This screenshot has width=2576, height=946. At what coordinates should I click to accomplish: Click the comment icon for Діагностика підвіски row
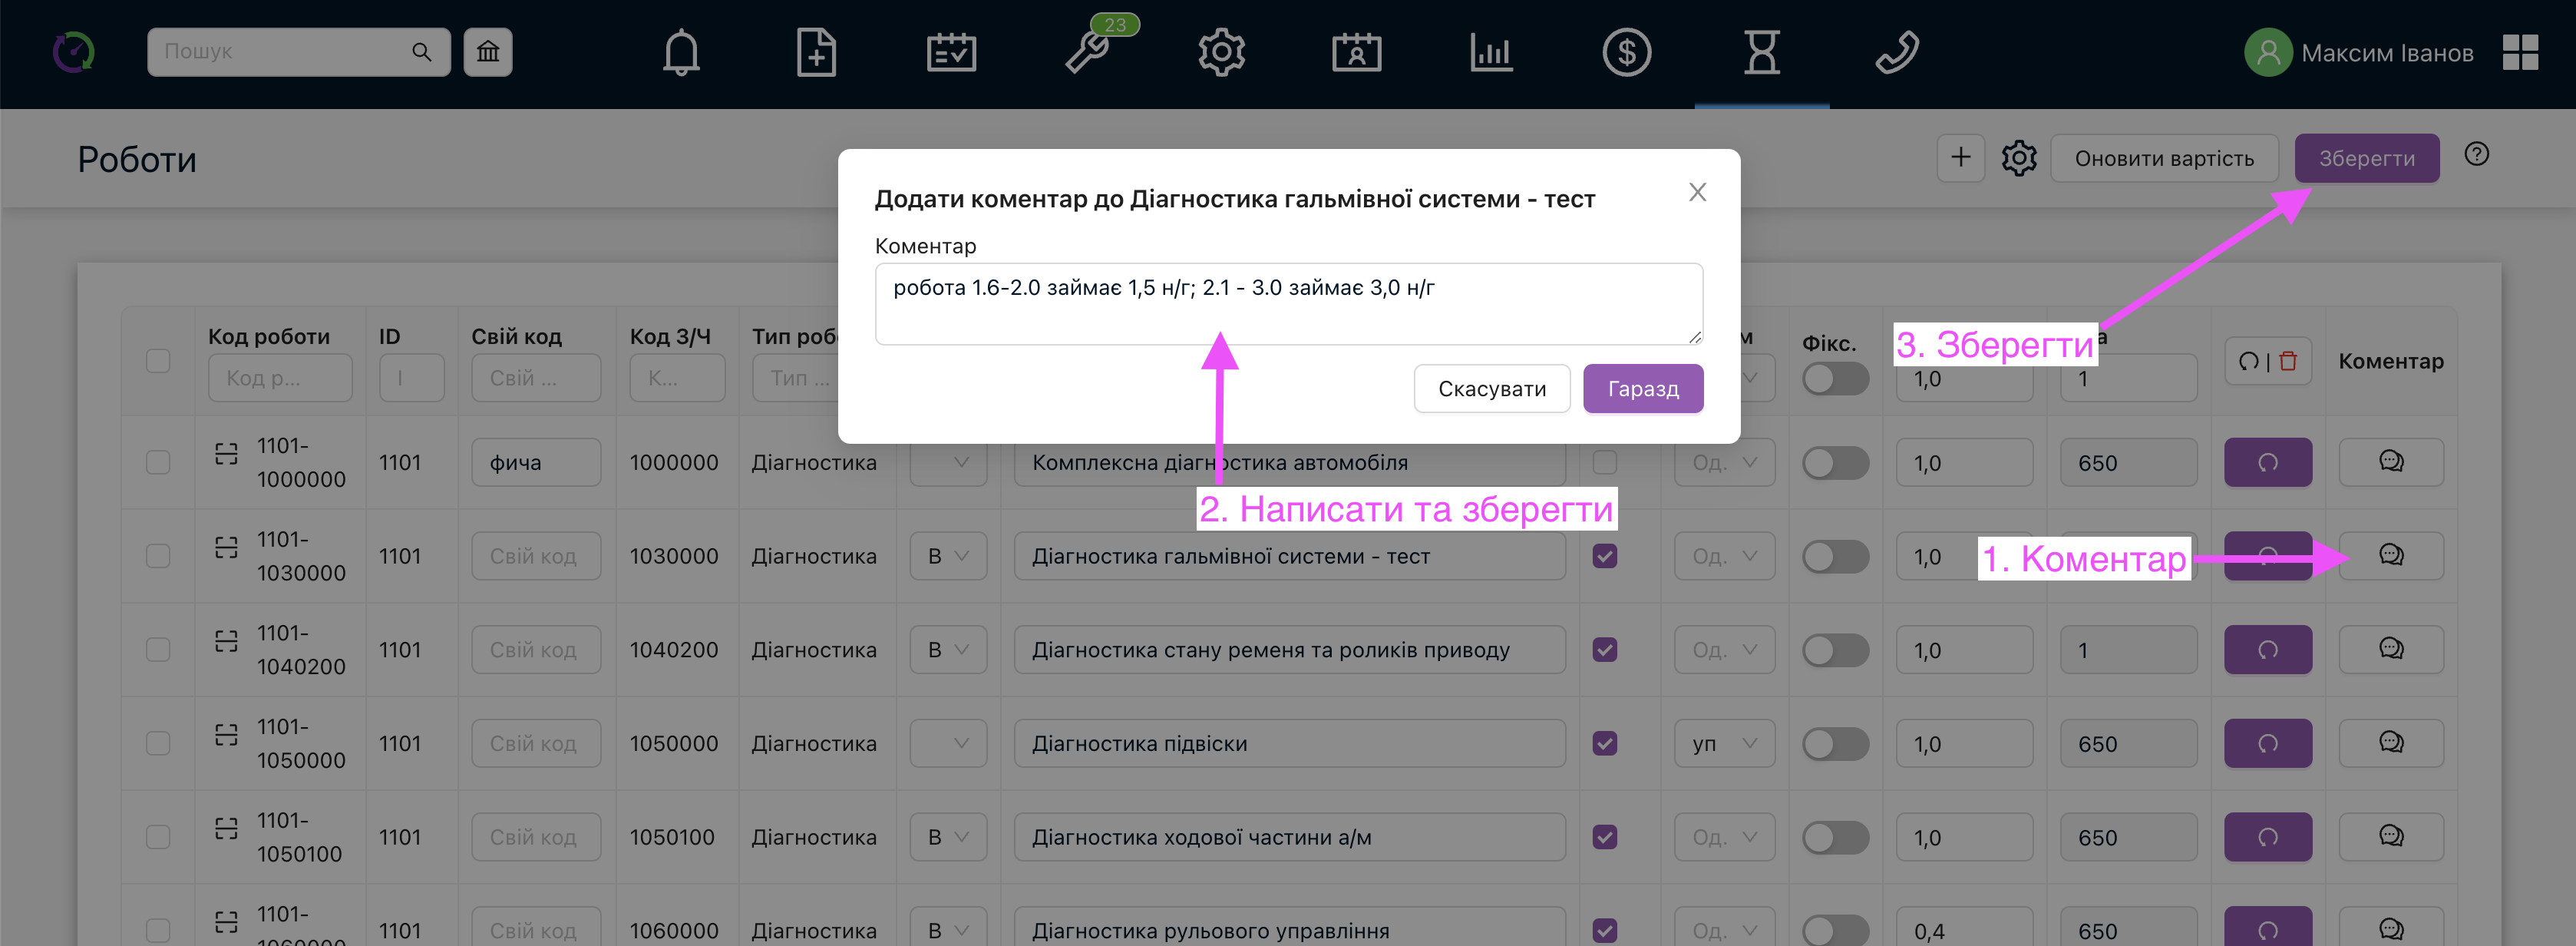point(2390,742)
